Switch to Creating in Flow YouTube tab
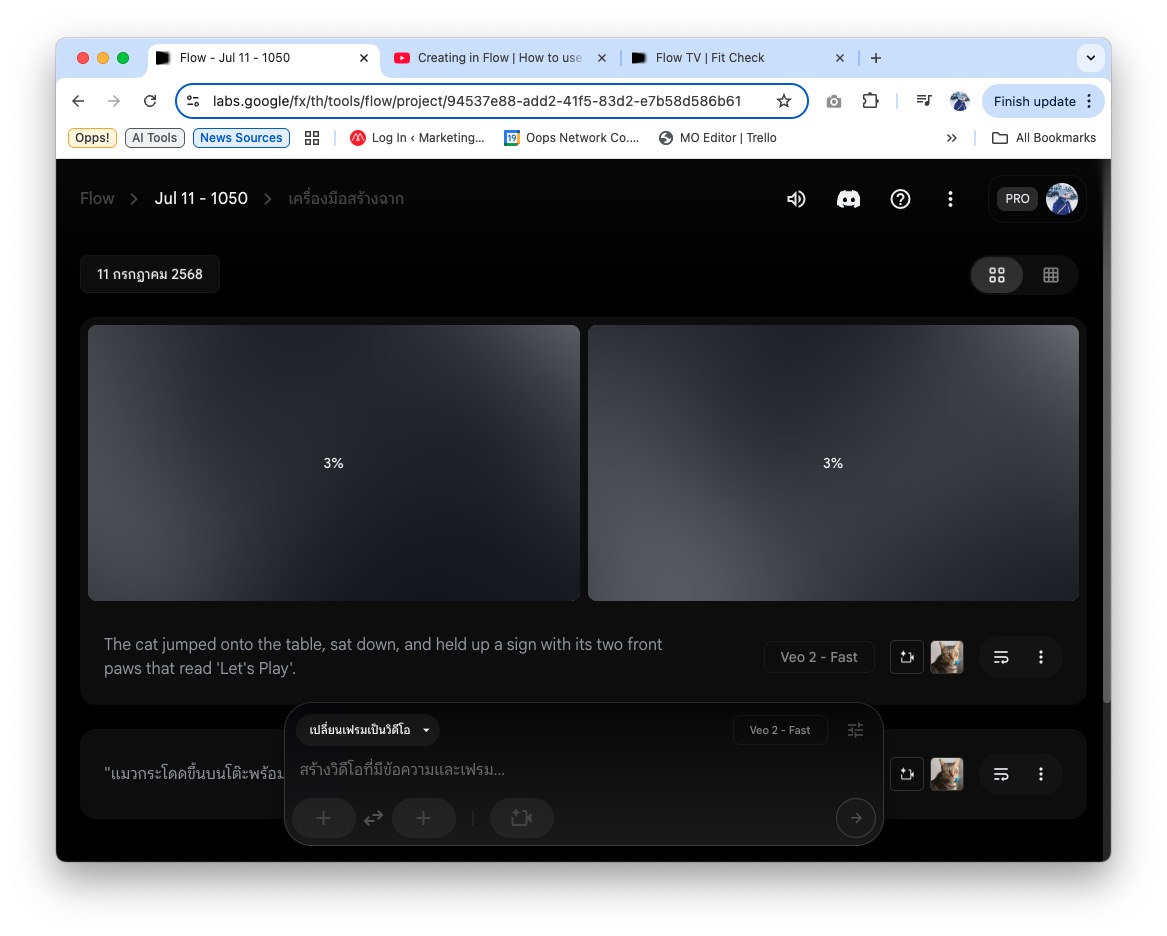Screen dimensions: 1167x936 click(499, 58)
